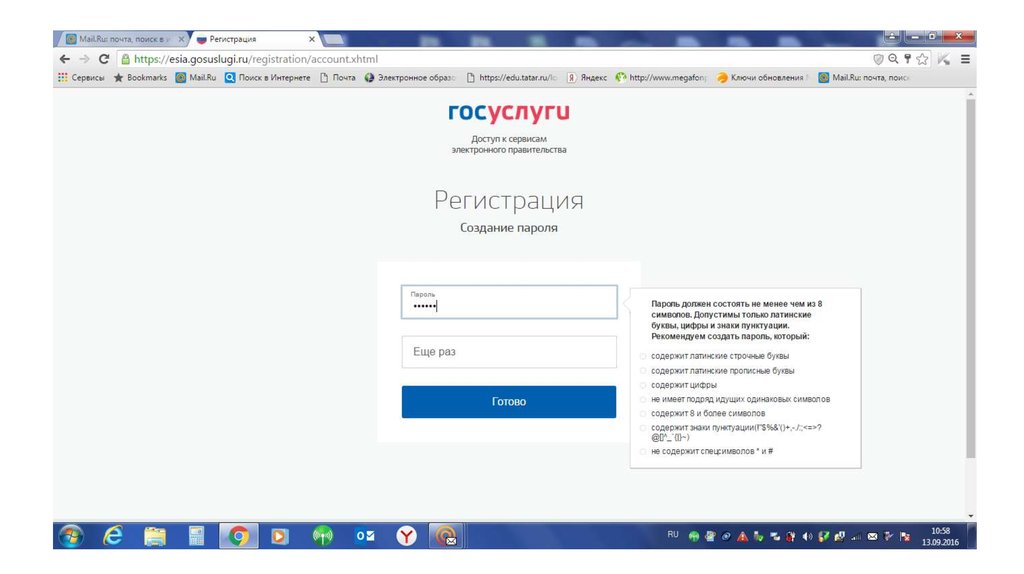1024x574 pixels.
Task: Click the Gosuslugi logo
Action: pos(508,113)
